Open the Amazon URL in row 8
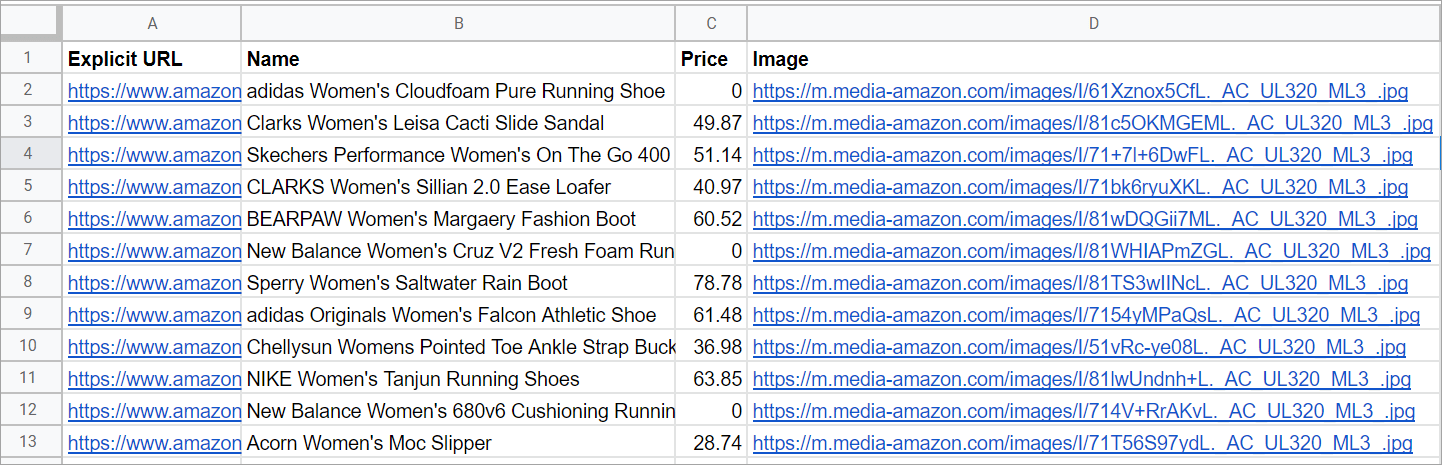The image size is (1442, 465). [x=154, y=283]
